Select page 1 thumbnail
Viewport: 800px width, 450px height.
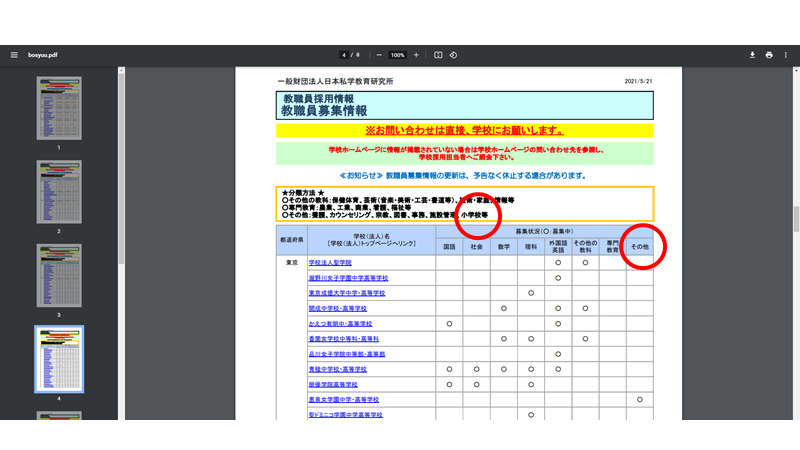(59, 108)
